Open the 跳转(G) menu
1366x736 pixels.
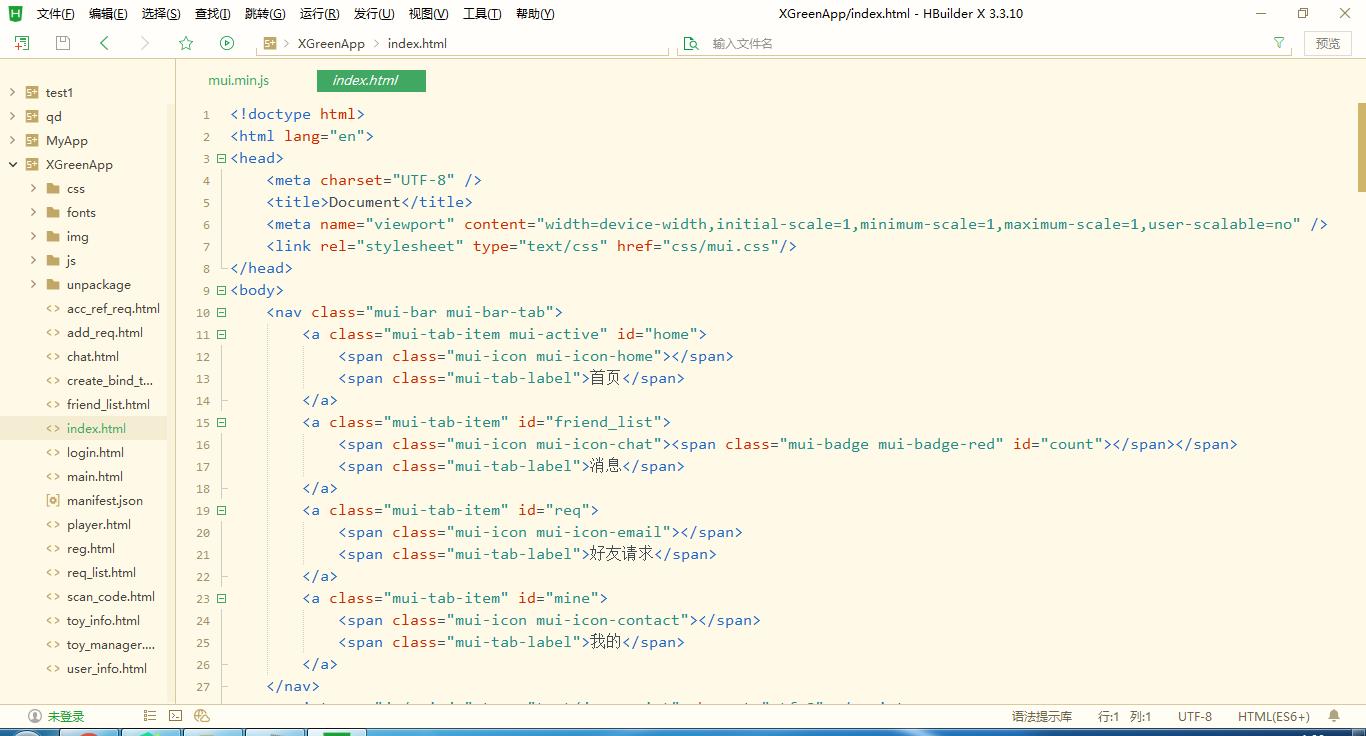click(x=265, y=14)
